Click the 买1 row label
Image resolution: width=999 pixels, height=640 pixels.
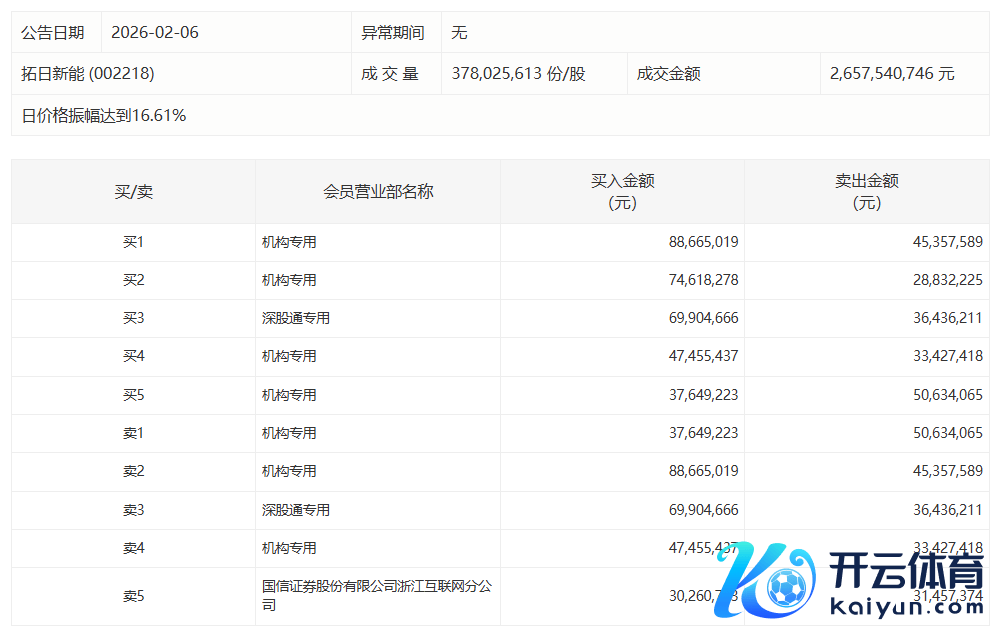133,242
